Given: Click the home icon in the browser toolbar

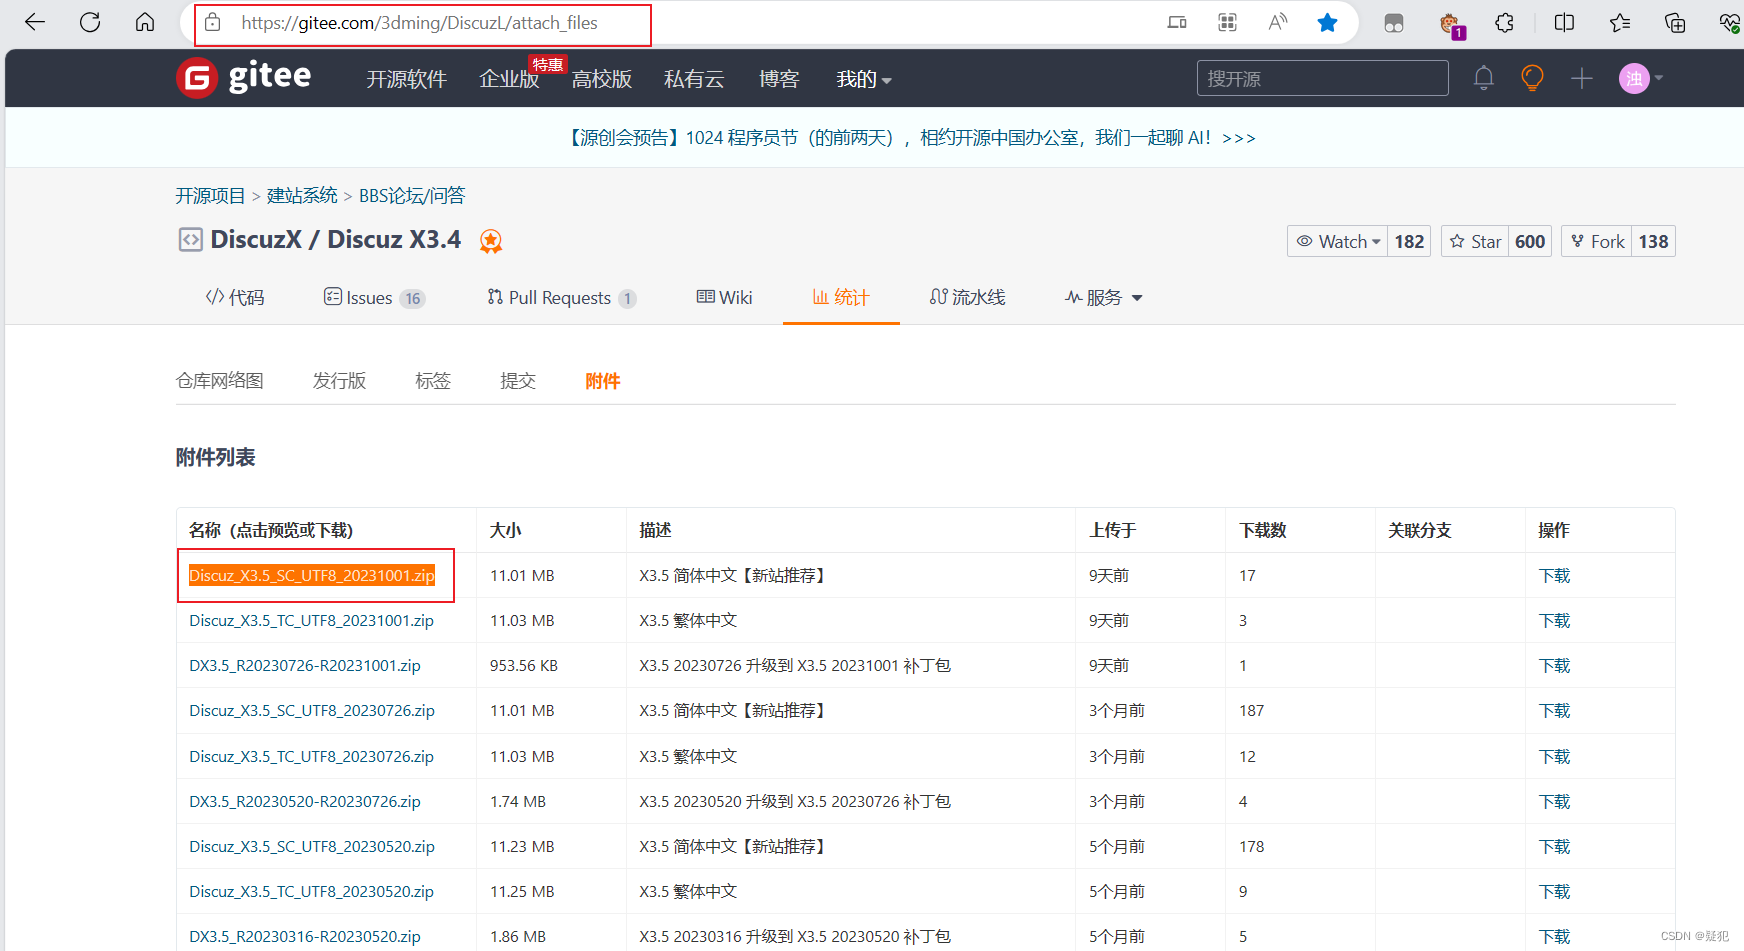Looking at the screenshot, I should click(x=145, y=22).
